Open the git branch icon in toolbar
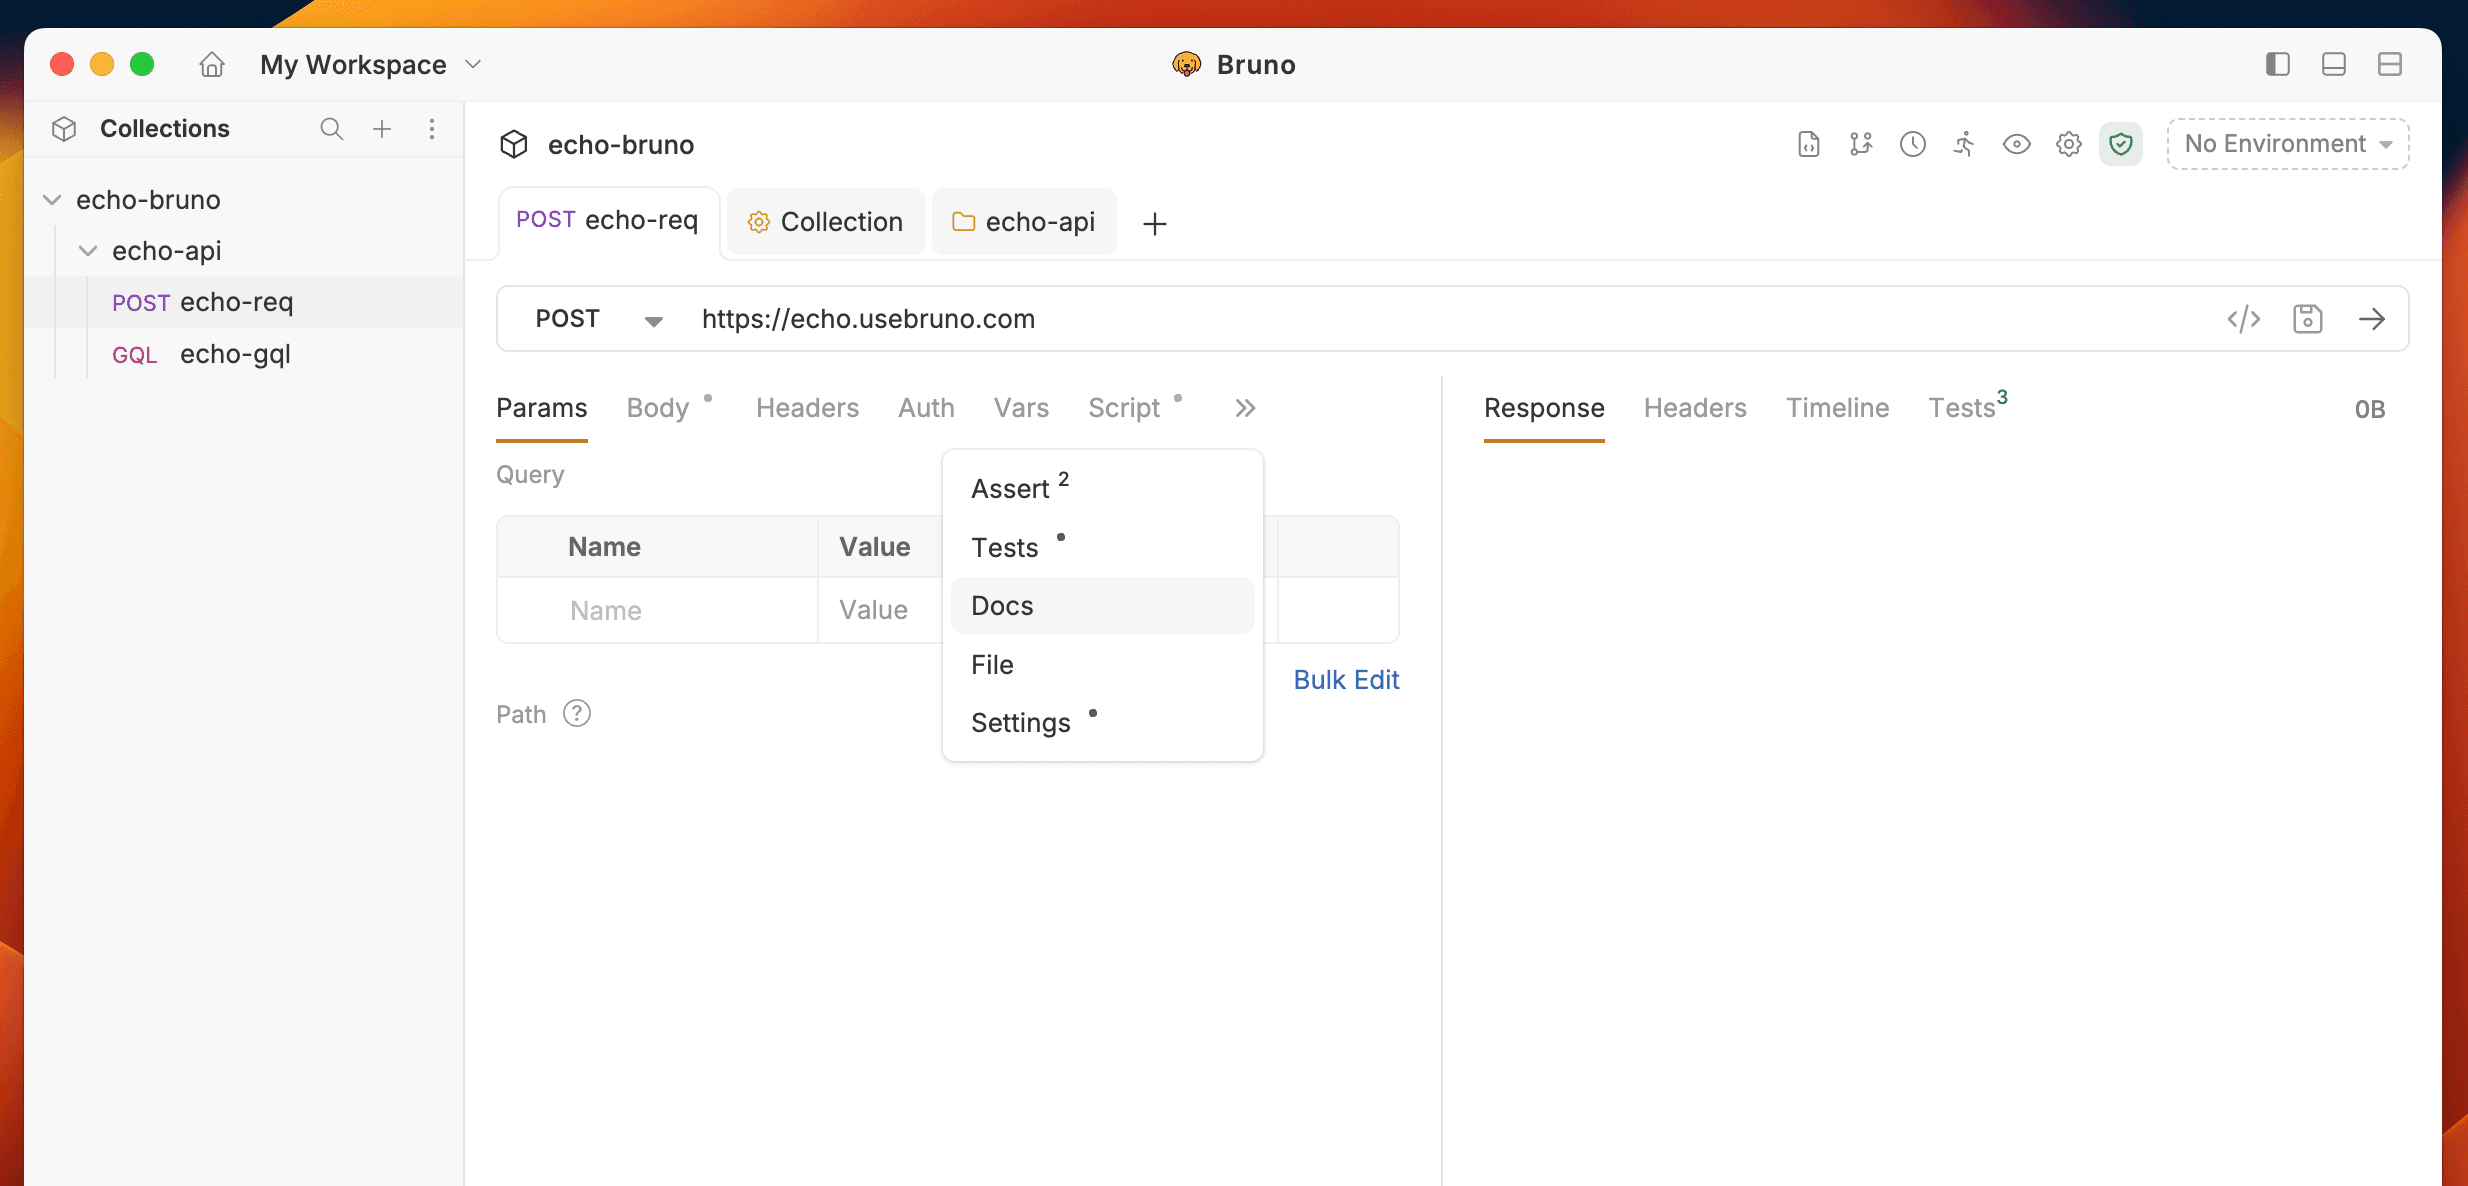Screen dimensions: 2468x1186 click(1860, 144)
